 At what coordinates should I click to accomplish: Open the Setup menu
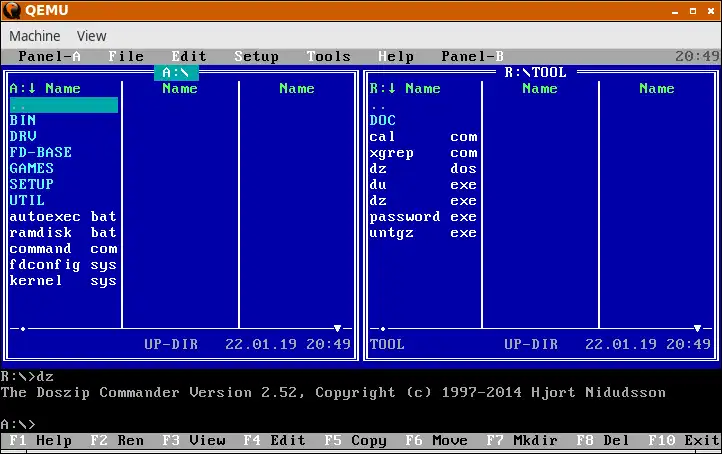(256, 56)
